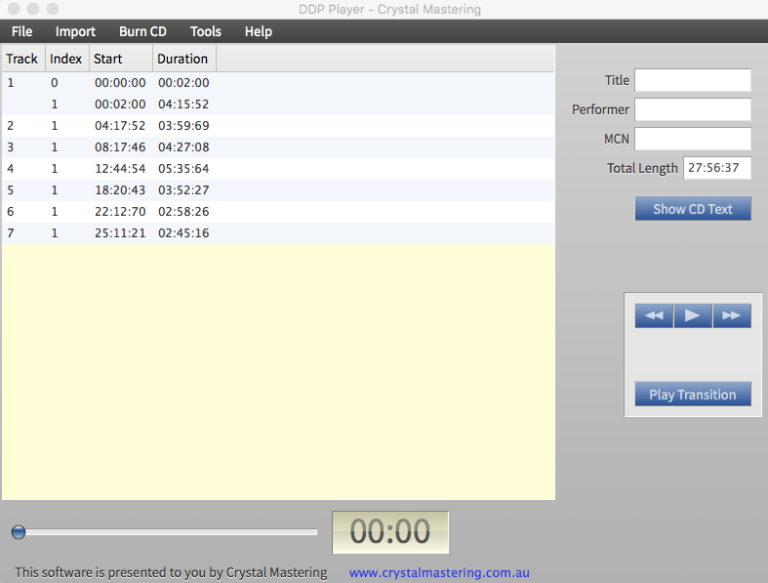Click the Show CD Text button
This screenshot has width=768, height=583.
[x=692, y=209]
